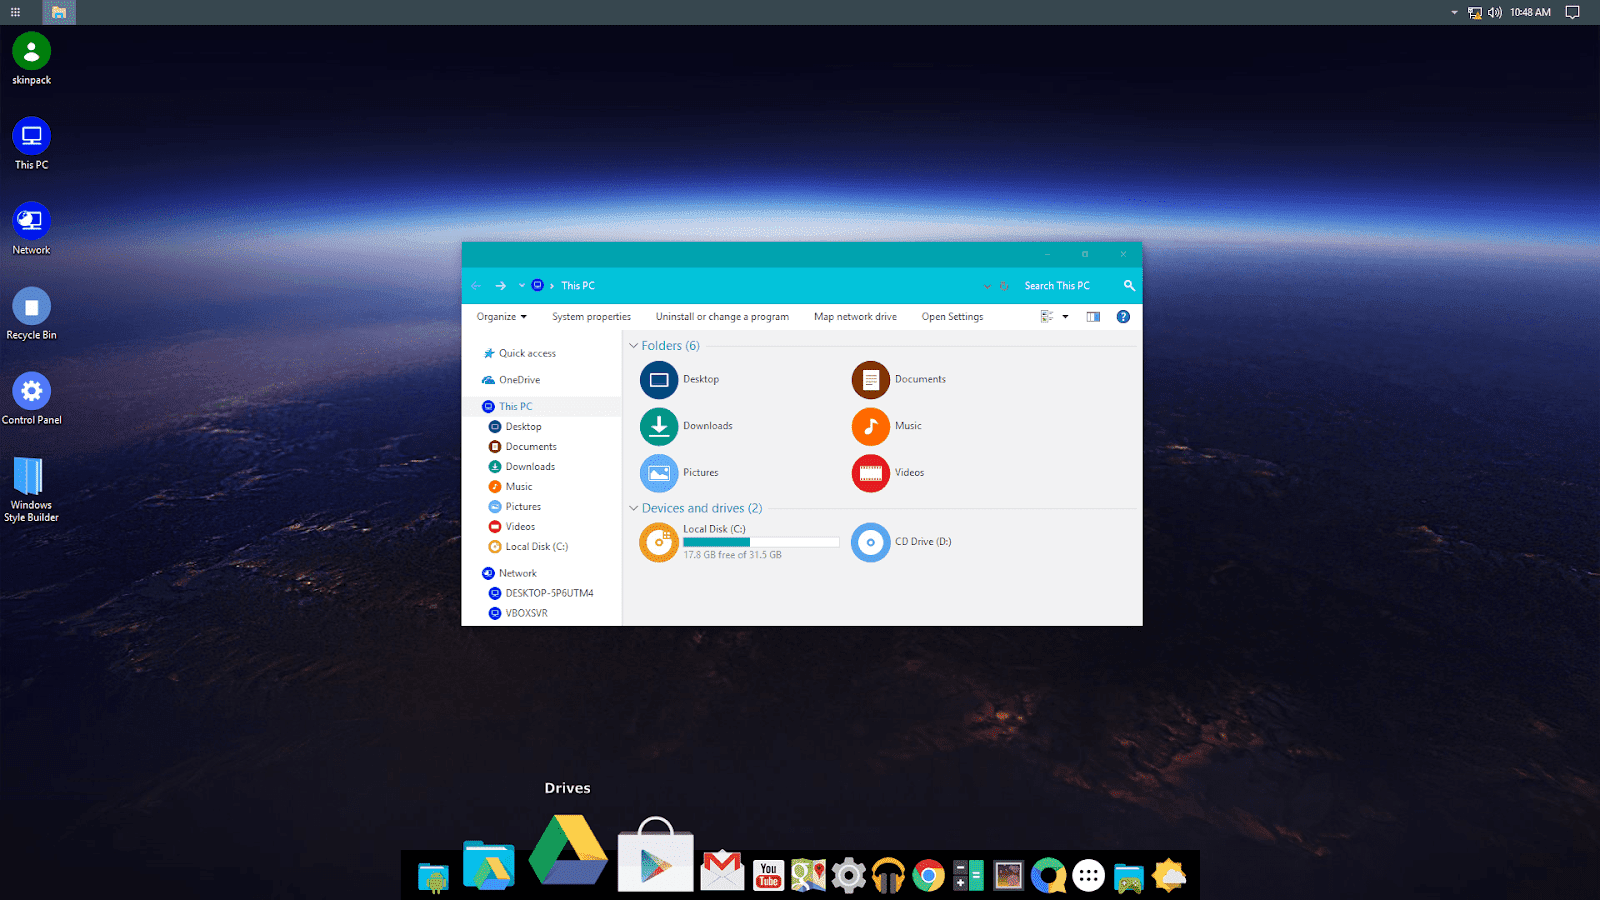1600x900 pixels.
Task: Open Gmail from the dock
Action: pyautogui.click(x=722, y=873)
